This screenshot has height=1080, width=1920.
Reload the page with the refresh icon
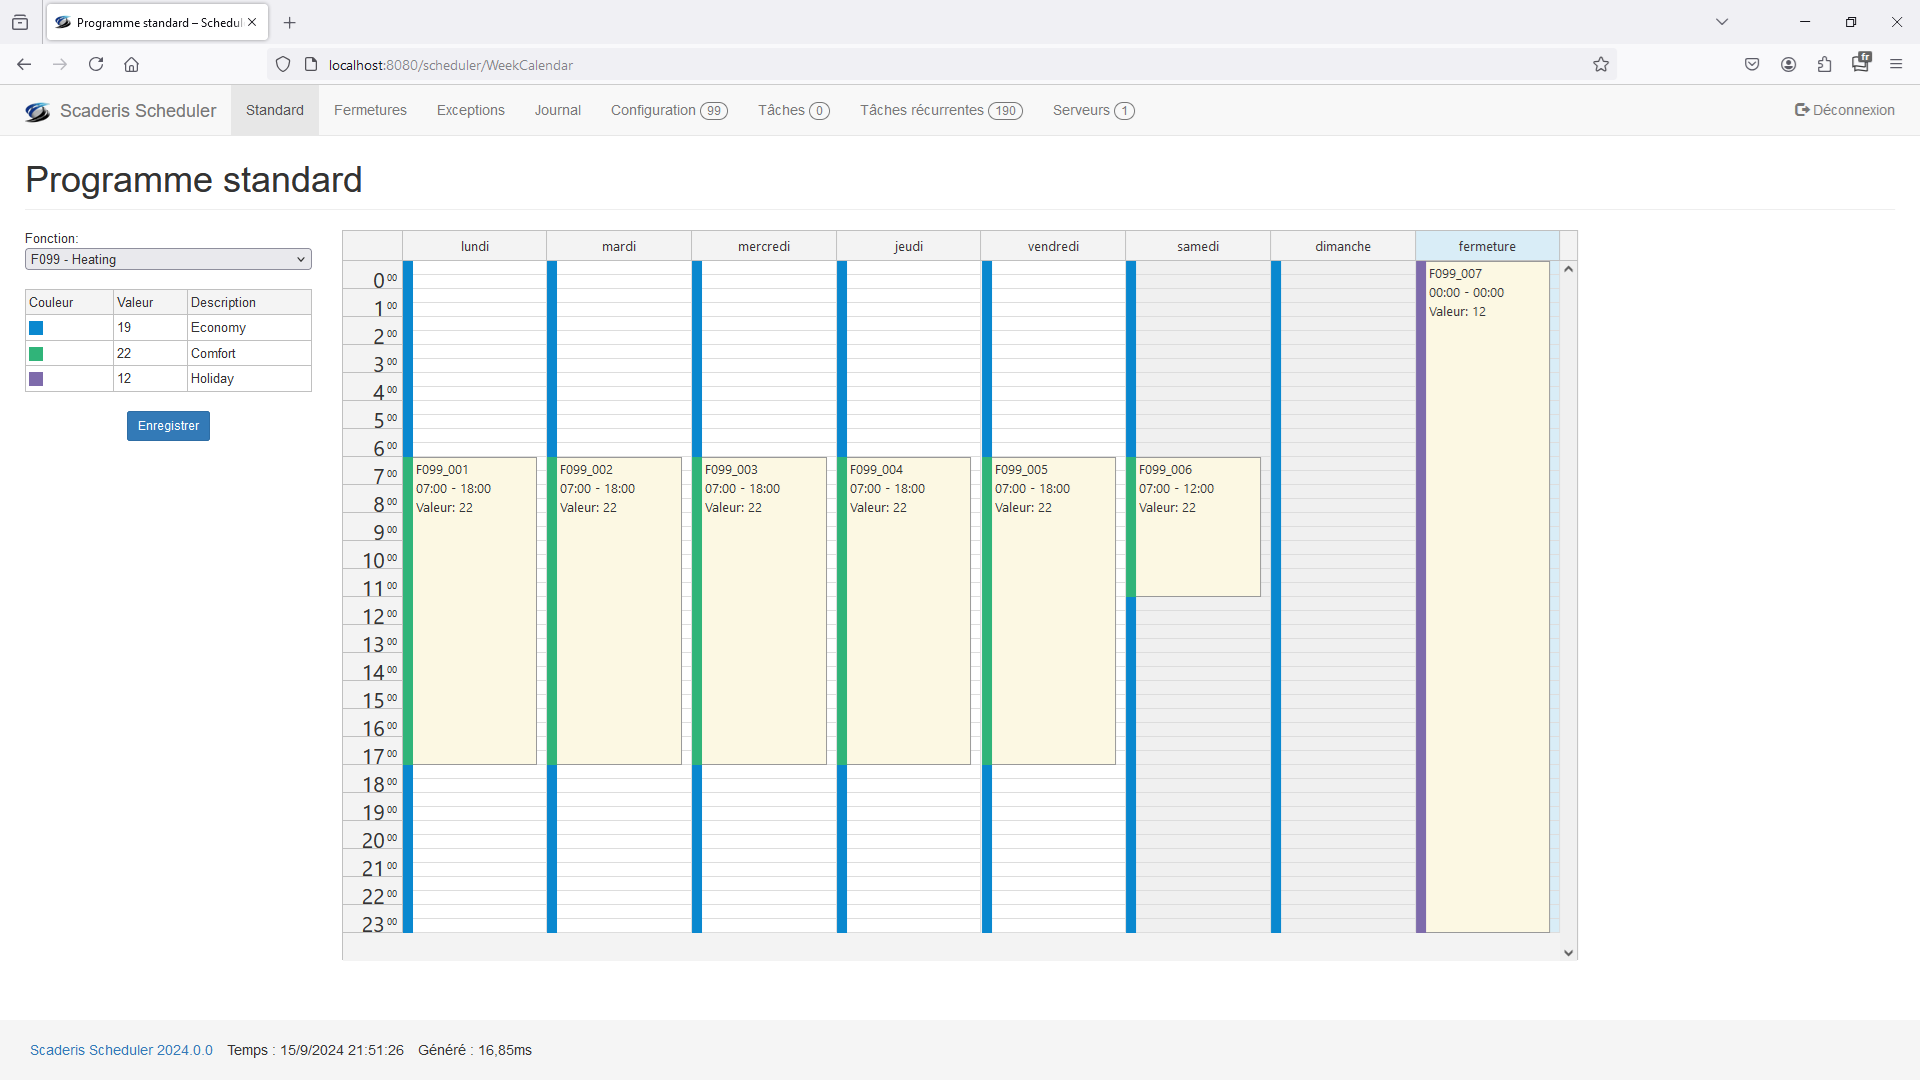[x=96, y=65]
